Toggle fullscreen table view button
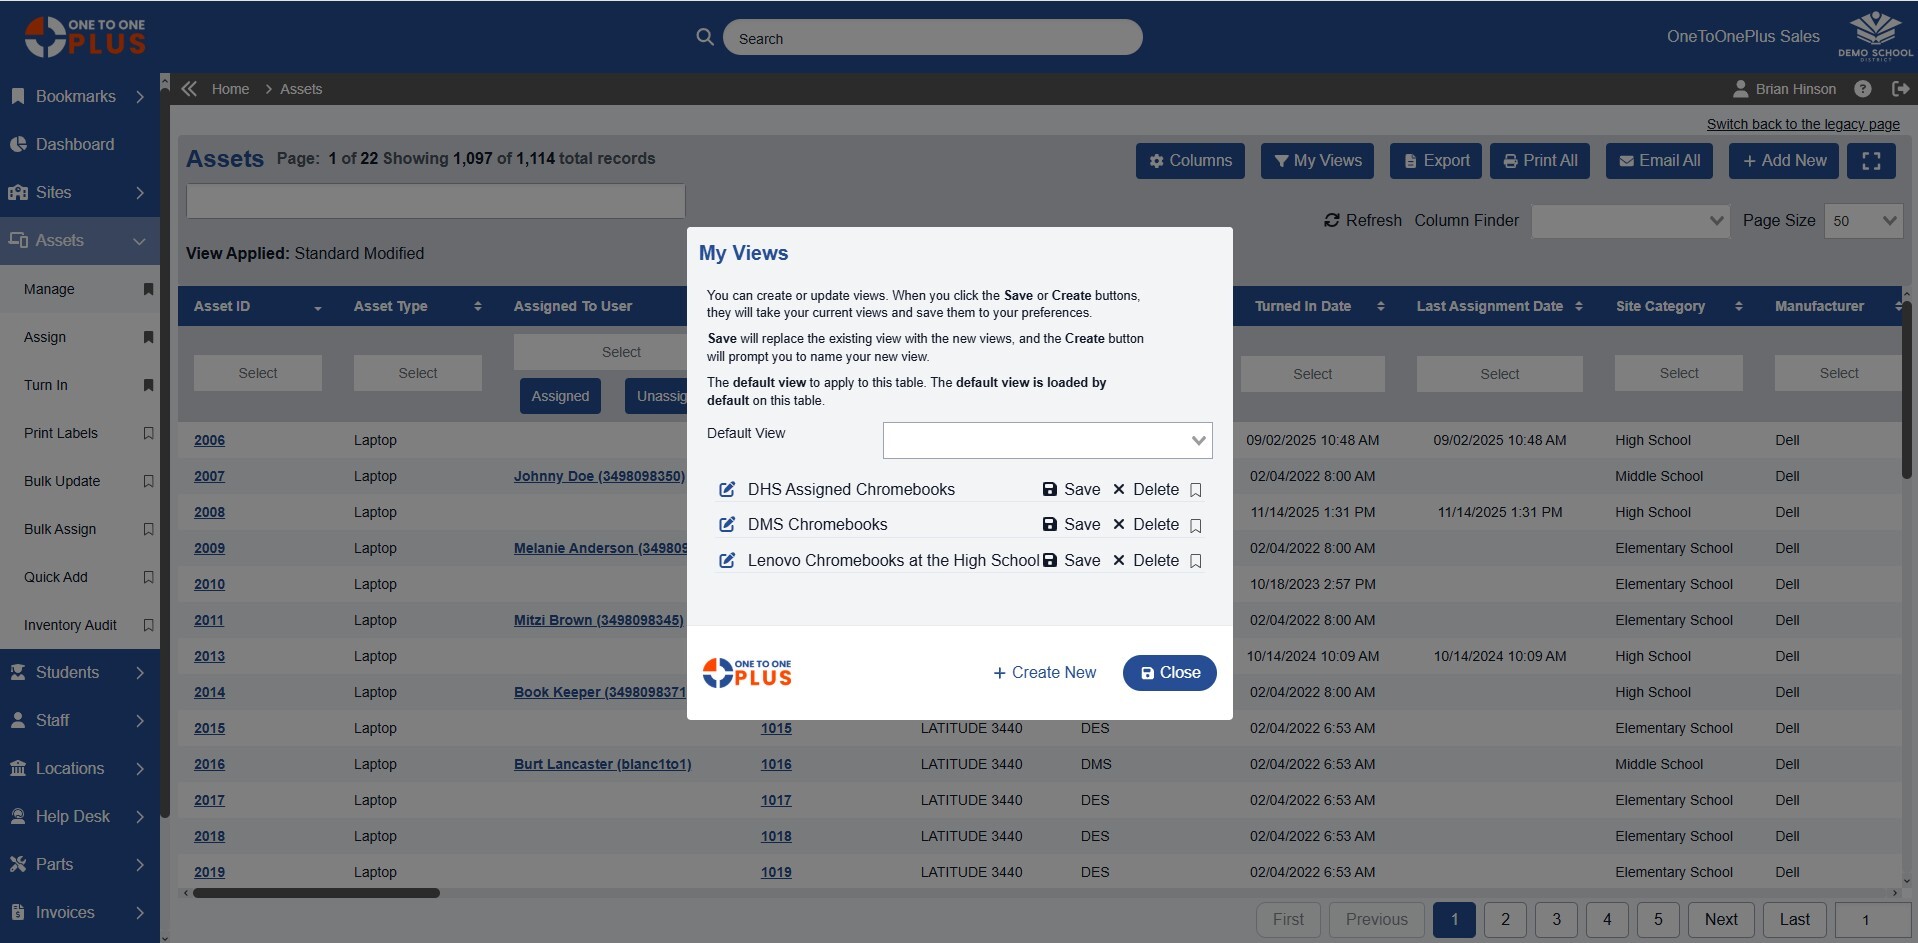 tap(1871, 161)
